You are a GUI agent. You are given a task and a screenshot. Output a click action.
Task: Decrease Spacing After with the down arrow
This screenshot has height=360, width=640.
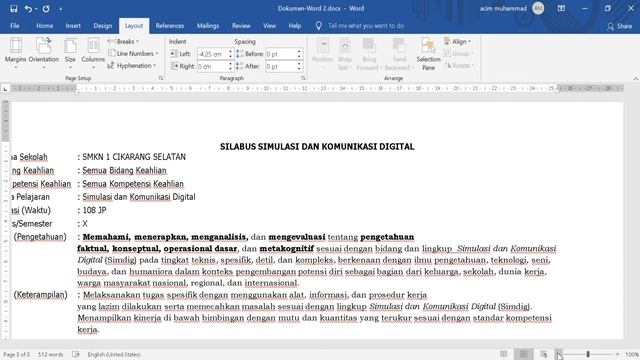(299, 69)
